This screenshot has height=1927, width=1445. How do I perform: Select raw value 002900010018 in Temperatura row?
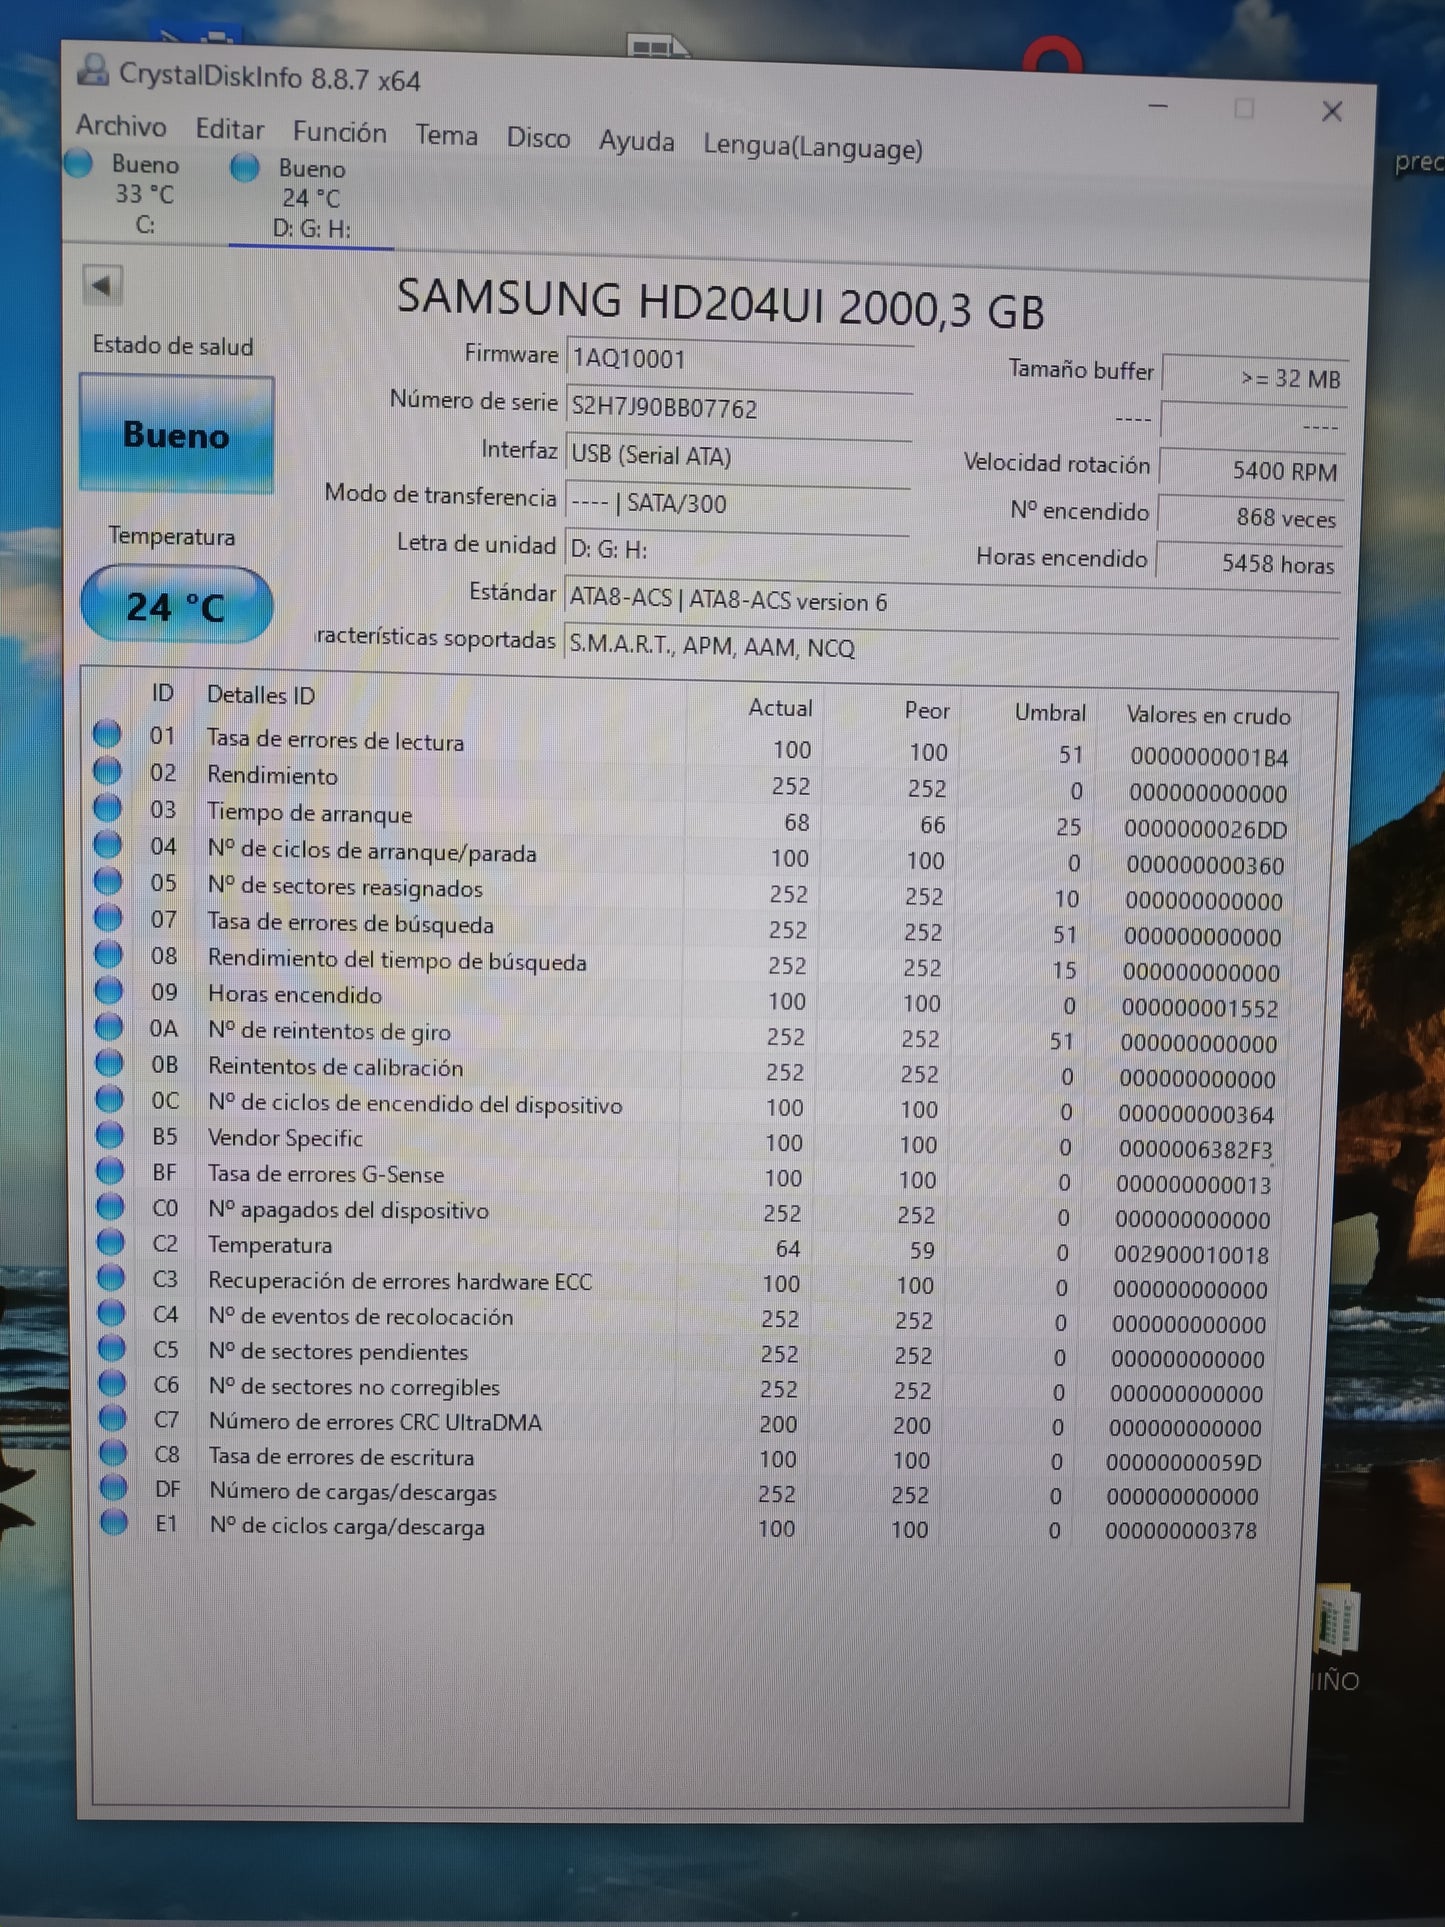pyautogui.click(x=1191, y=1254)
